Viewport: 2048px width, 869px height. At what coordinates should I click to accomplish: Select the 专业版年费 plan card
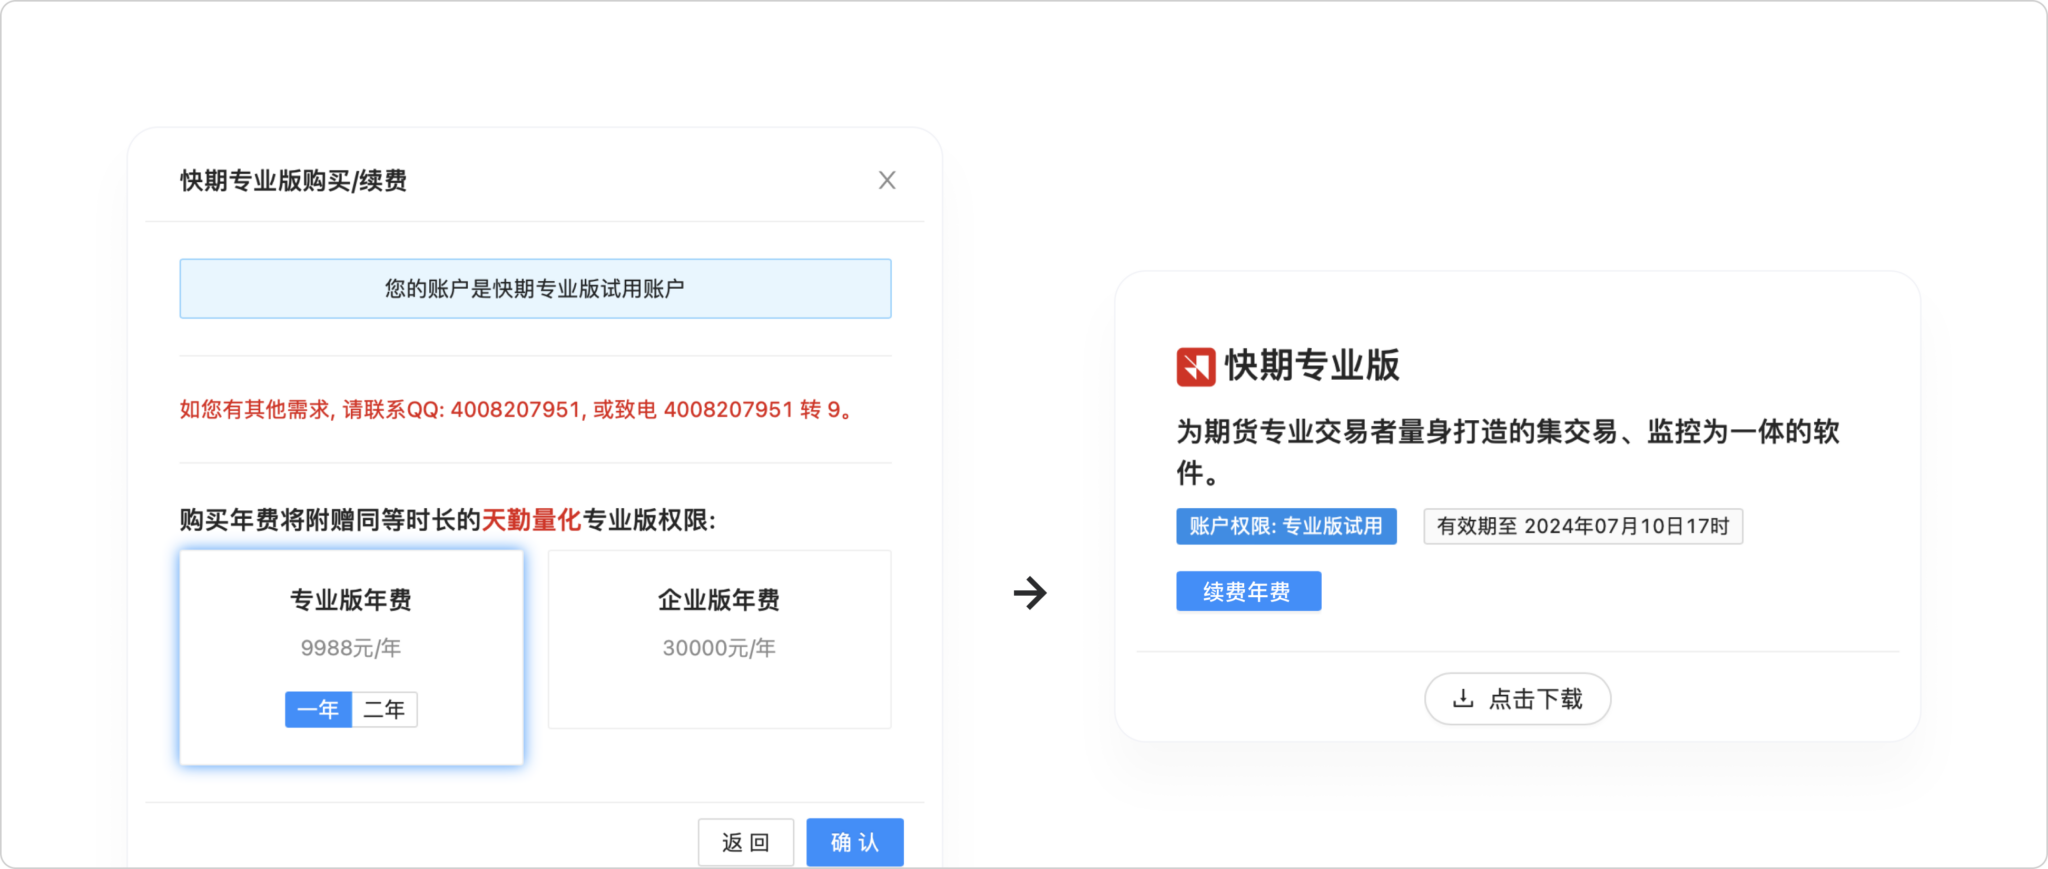[x=351, y=657]
